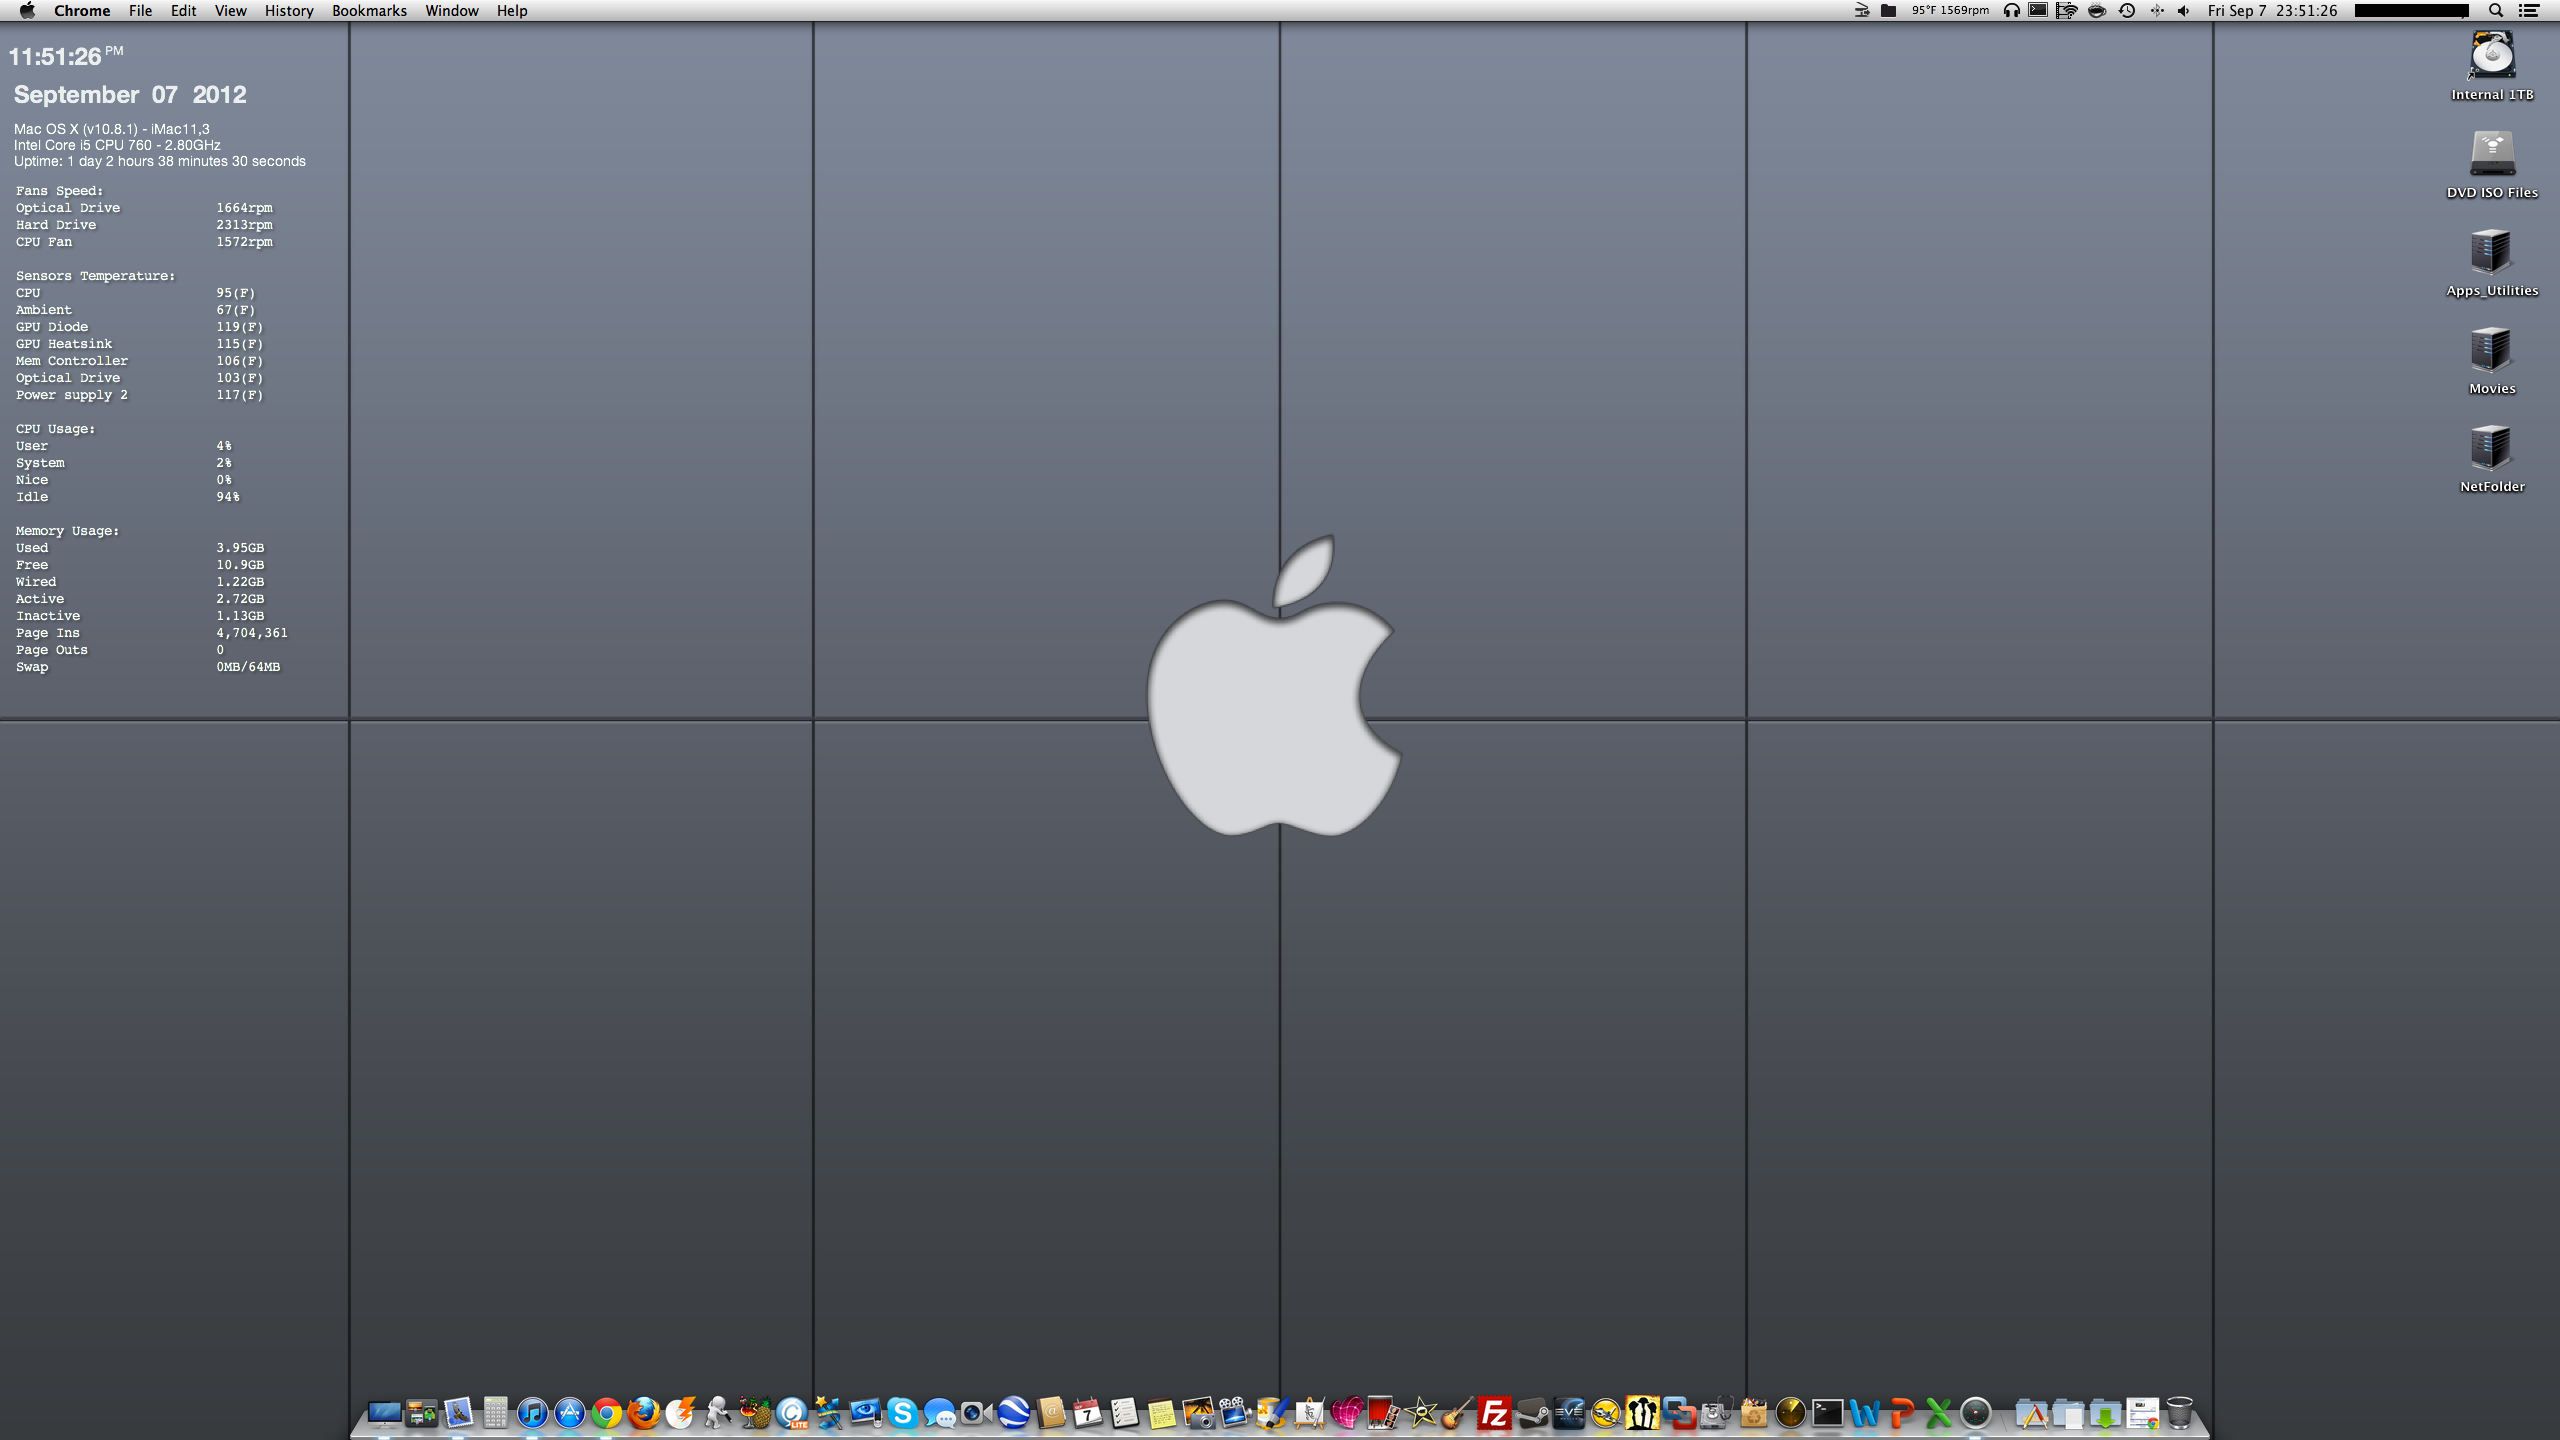Open the Trash in the dock

tap(2179, 1413)
